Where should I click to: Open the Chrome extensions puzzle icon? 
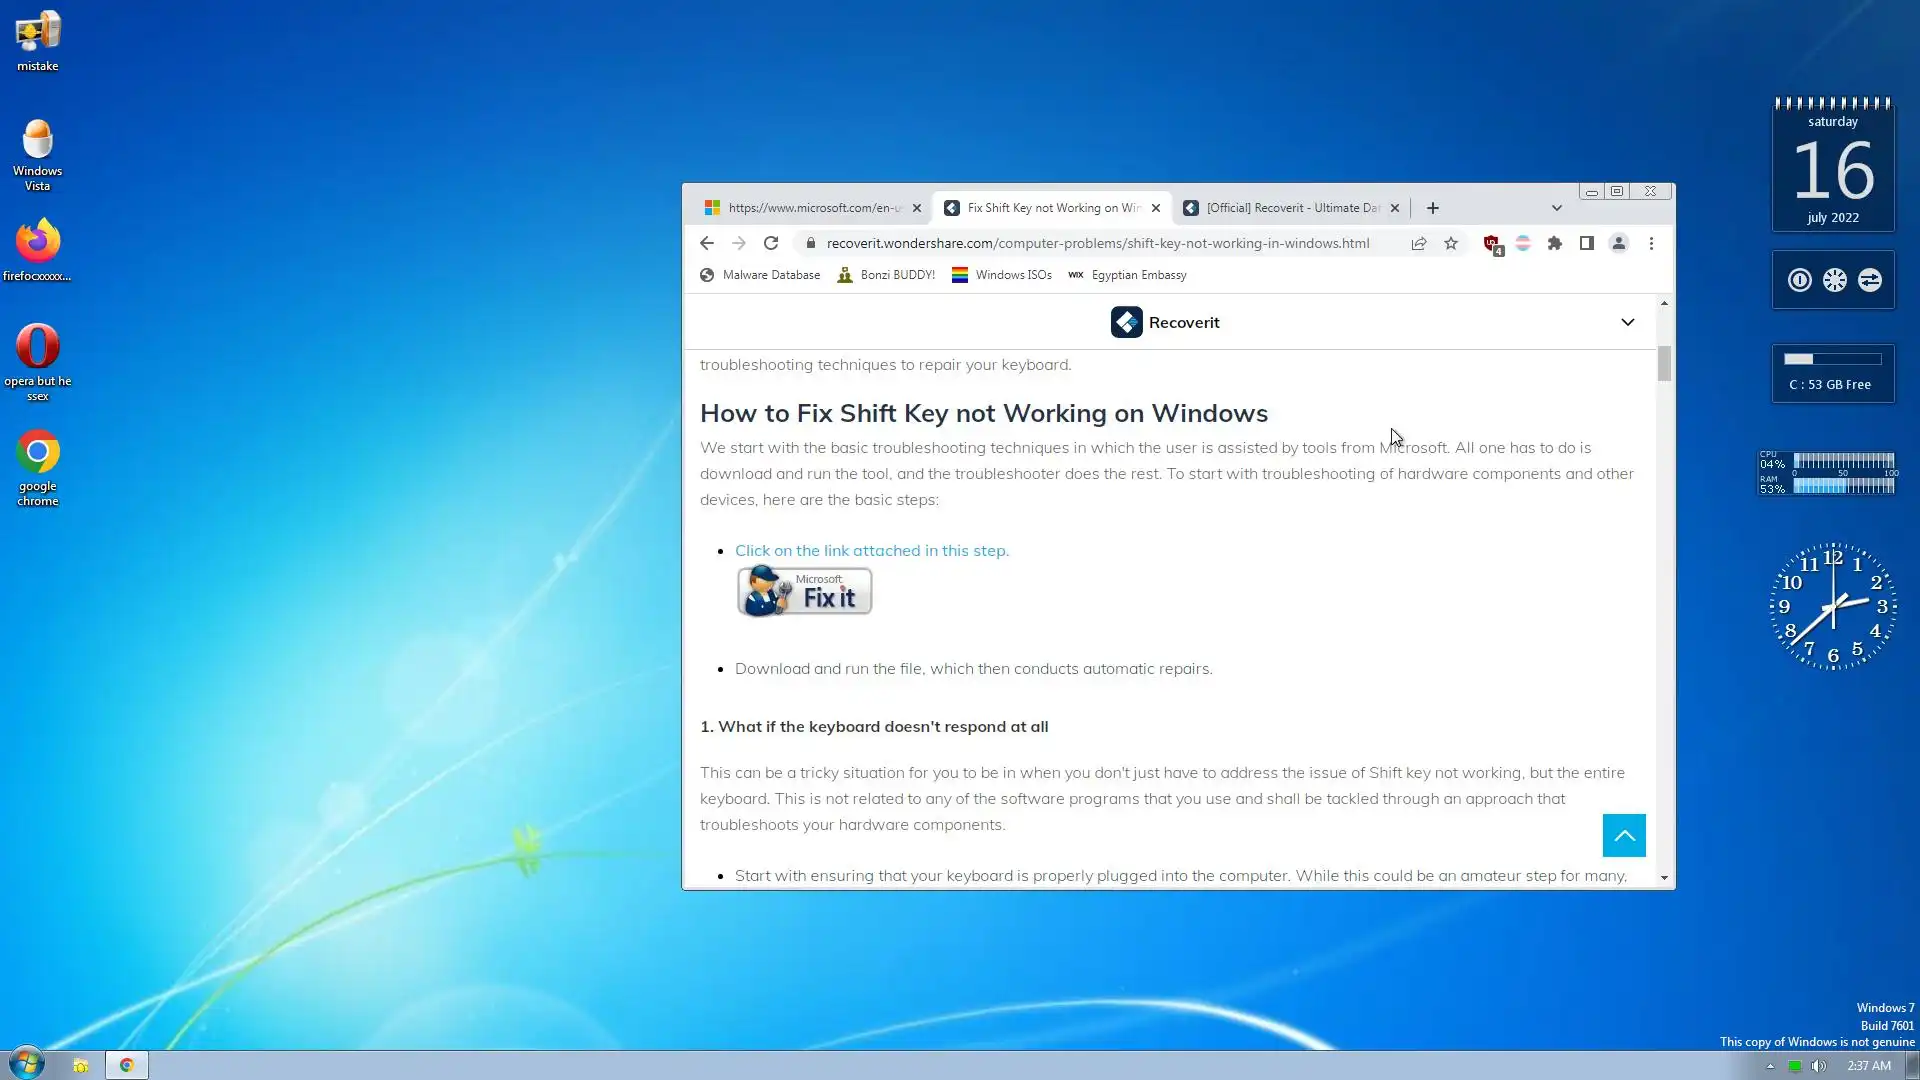[1554, 243]
